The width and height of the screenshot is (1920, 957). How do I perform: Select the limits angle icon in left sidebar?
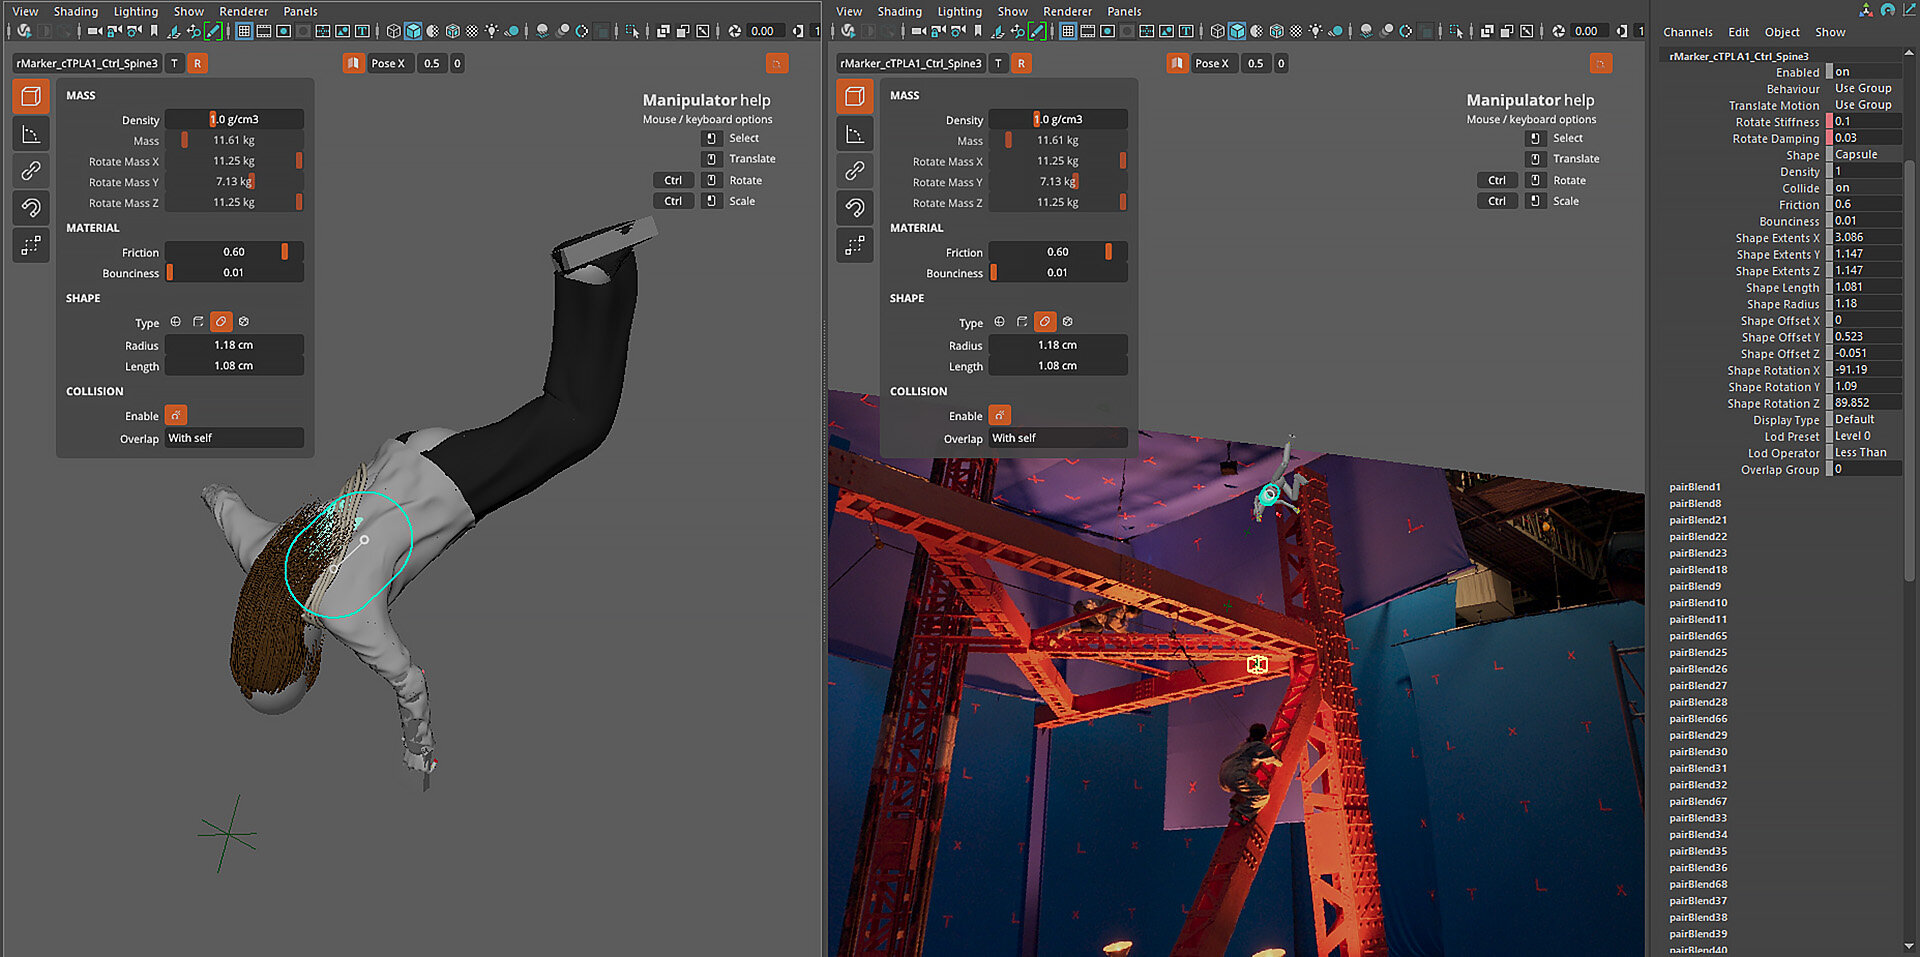[31, 134]
